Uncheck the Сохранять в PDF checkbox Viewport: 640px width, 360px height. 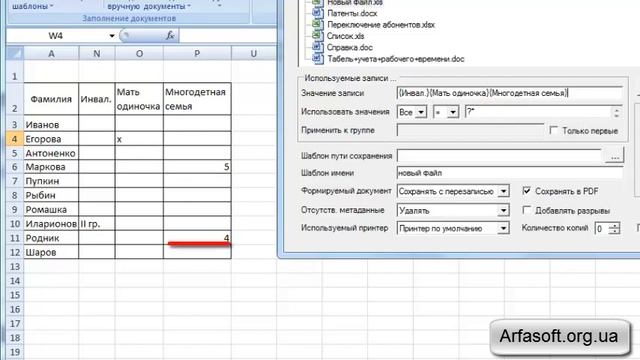[527, 190]
